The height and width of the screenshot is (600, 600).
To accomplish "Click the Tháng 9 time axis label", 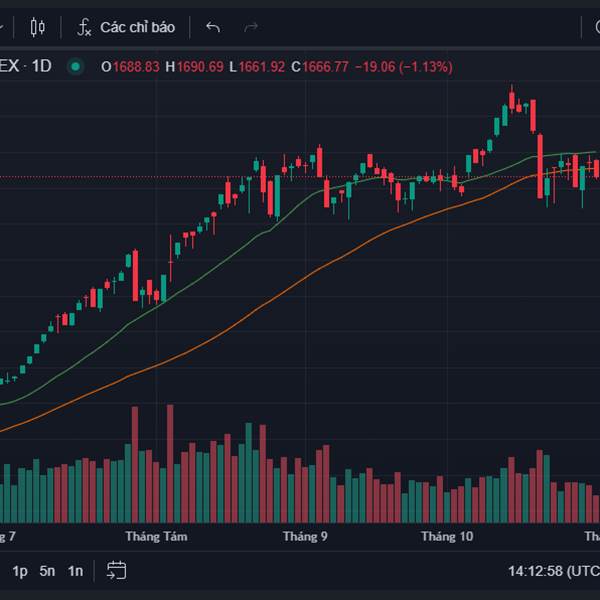I will (x=305, y=537).
